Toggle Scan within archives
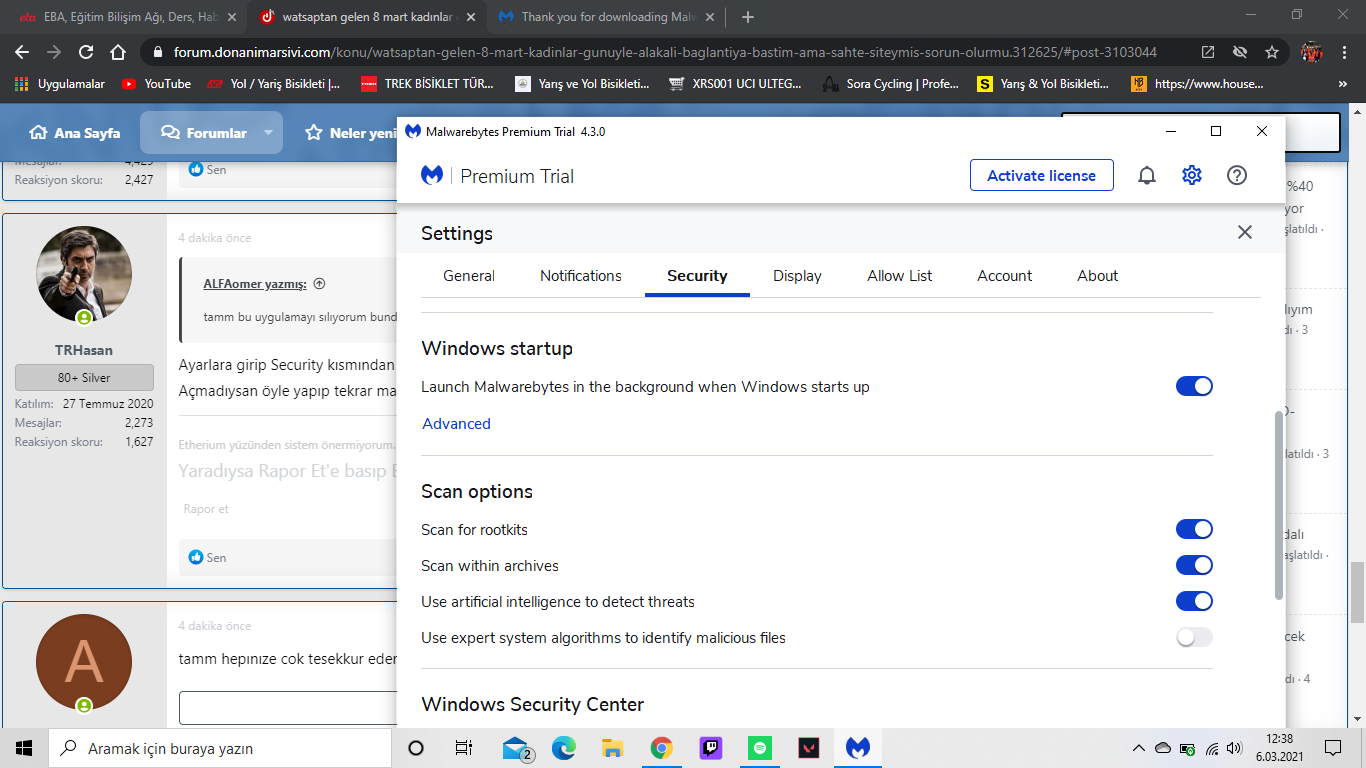Image resolution: width=1366 pixels, height=768 pixels. [x=1194, y=565]
